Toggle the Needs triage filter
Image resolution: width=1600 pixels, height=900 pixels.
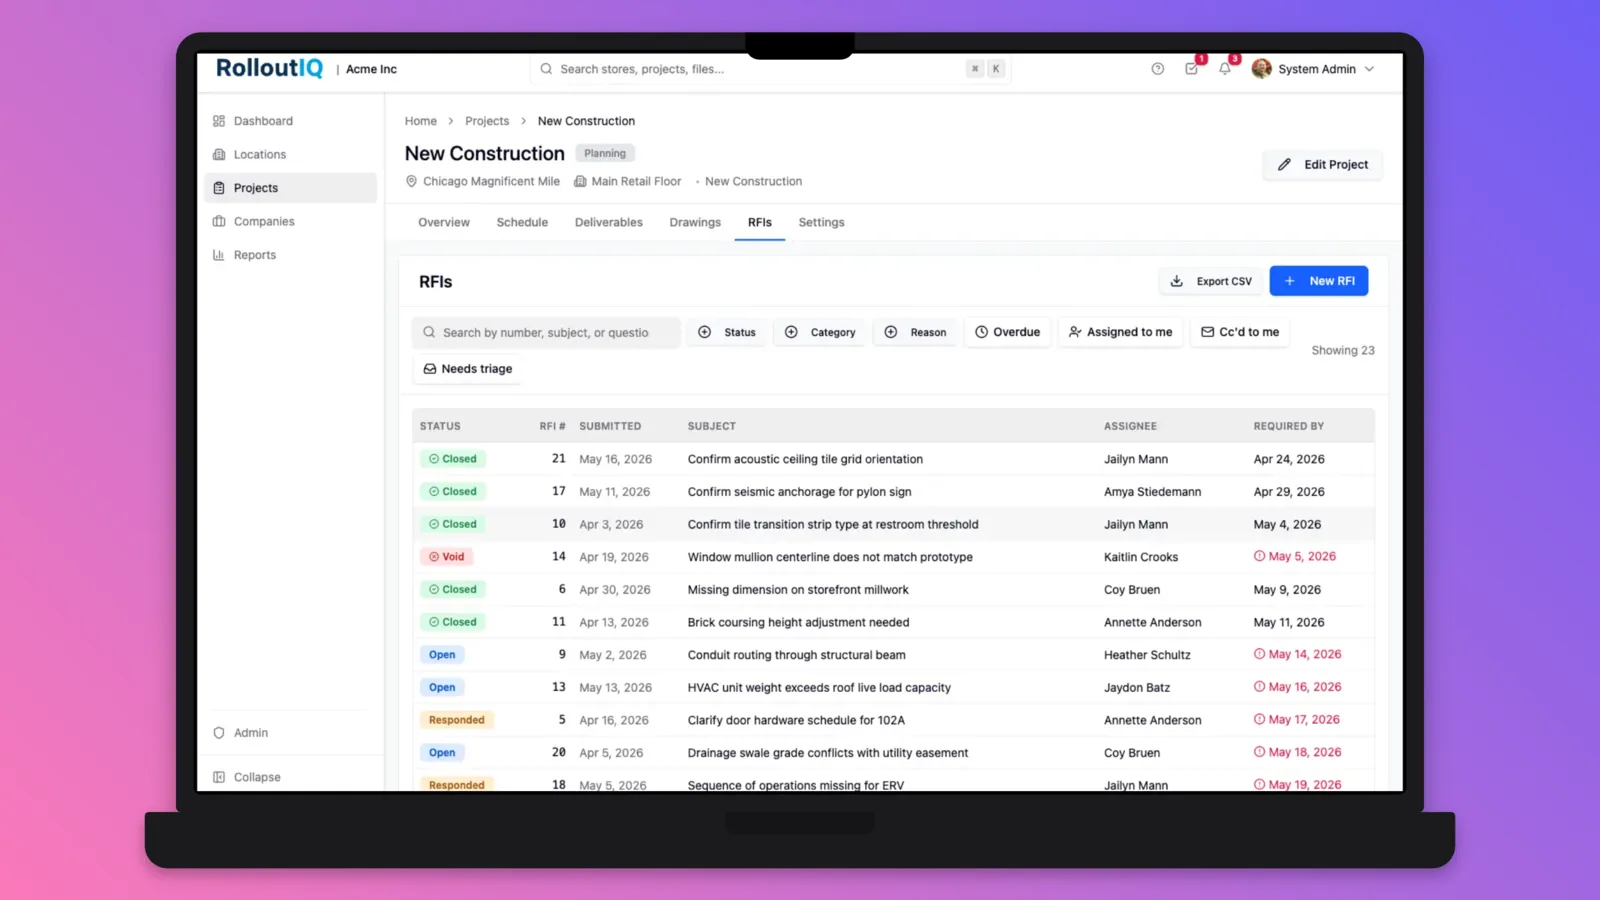468,369
